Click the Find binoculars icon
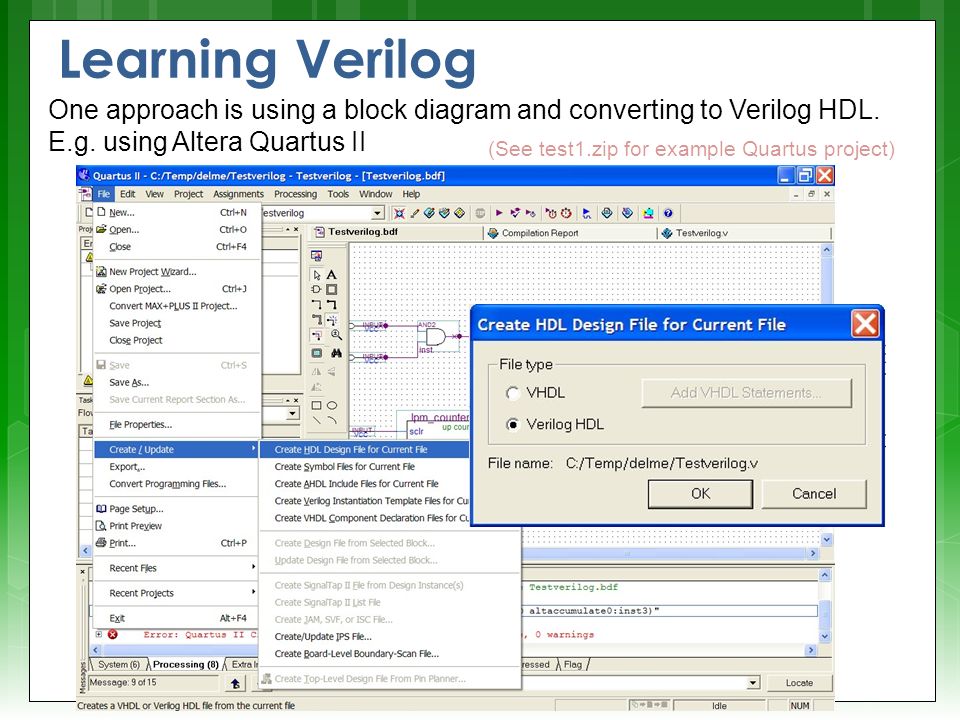Viewport: 960px width, 720px height. (336, 353)
